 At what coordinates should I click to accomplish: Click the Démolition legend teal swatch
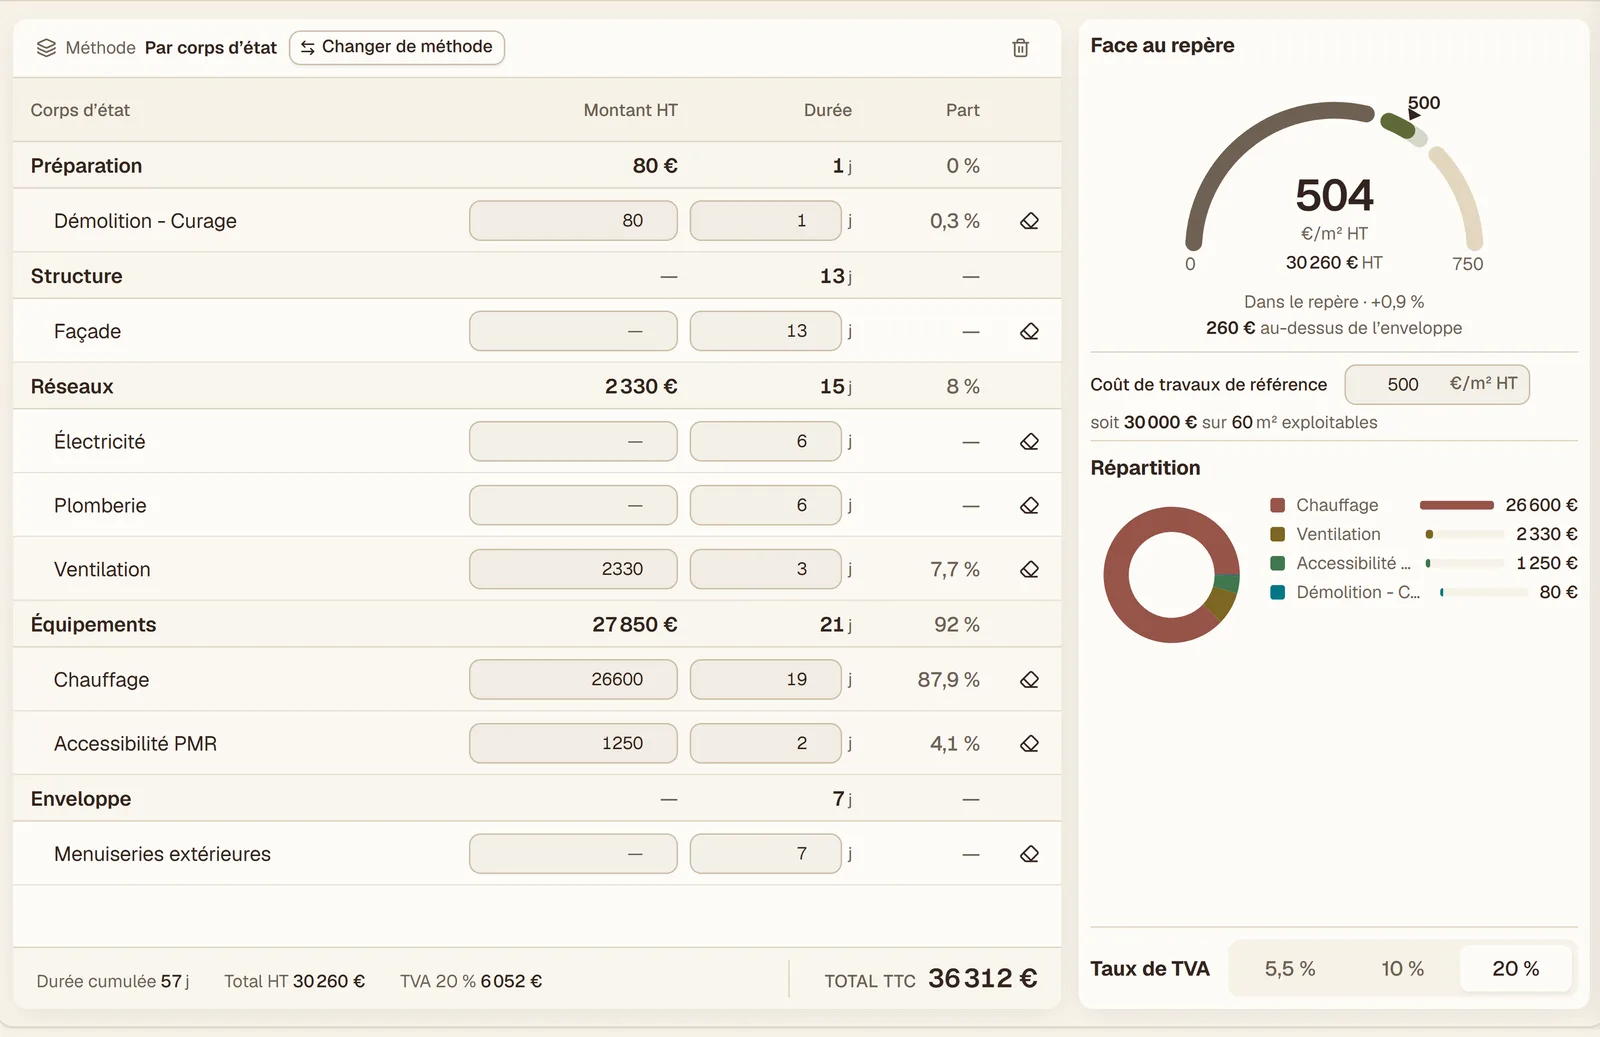point(1277,592)
